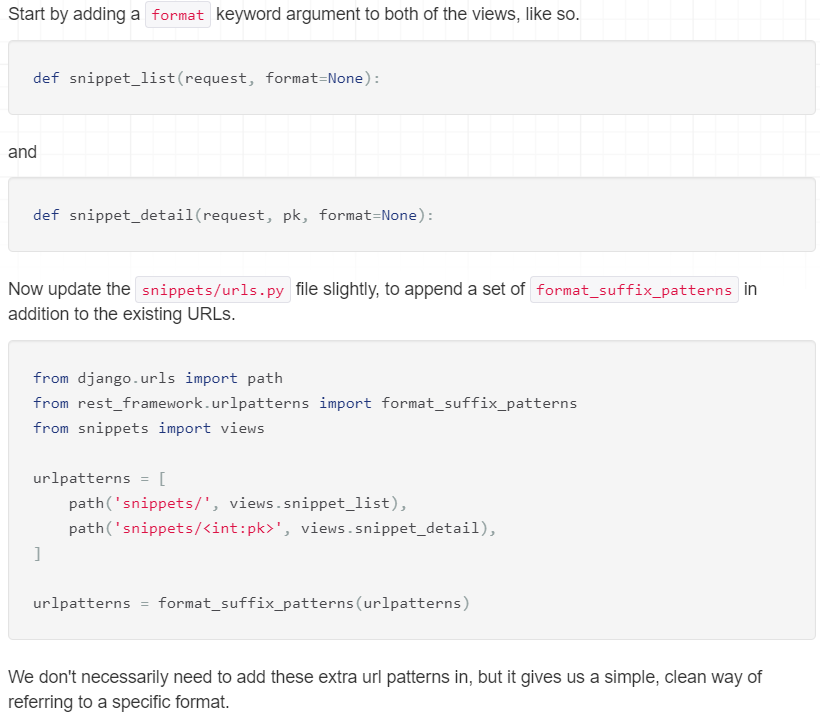This screenshot has height=723, width=820.
Task: Click the standalone word 'and' between code blocks
Action: coord(22,152)
